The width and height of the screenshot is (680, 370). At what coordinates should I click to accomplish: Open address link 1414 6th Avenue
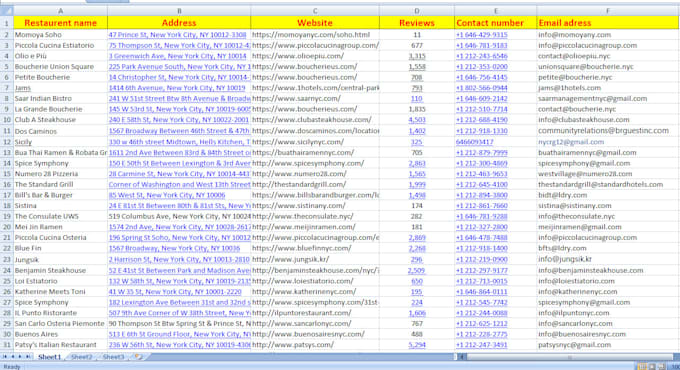tap(177, 88)
